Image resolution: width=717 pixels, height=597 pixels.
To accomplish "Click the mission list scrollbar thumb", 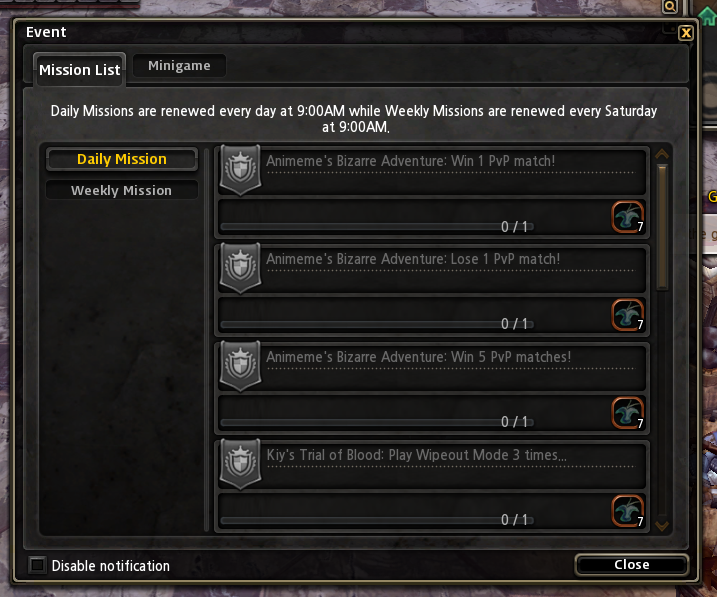I will tap(662, 227).
